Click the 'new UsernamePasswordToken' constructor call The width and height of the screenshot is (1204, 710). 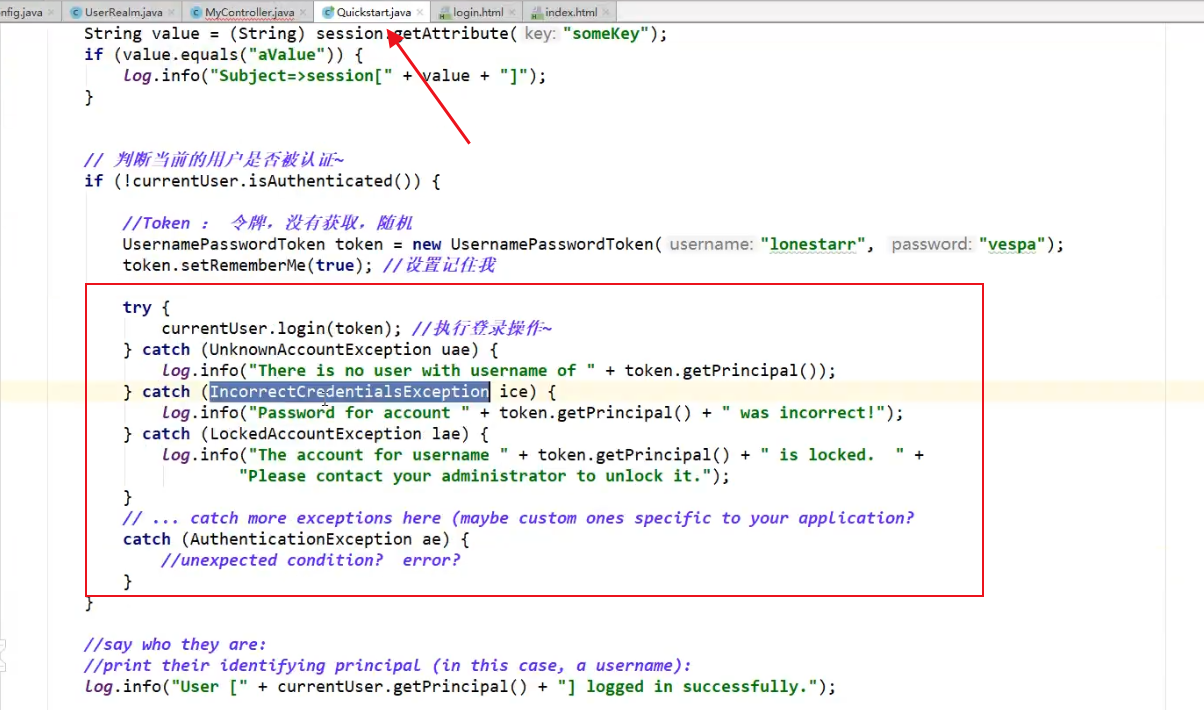534,244
